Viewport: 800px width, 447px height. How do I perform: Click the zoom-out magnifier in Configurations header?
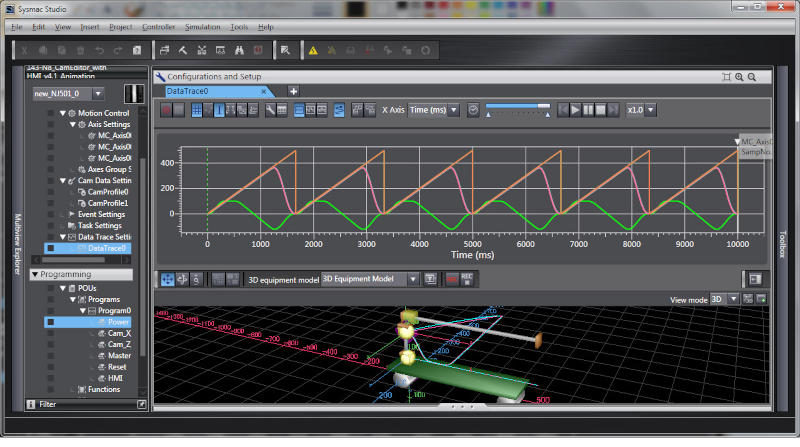(752, 77)
